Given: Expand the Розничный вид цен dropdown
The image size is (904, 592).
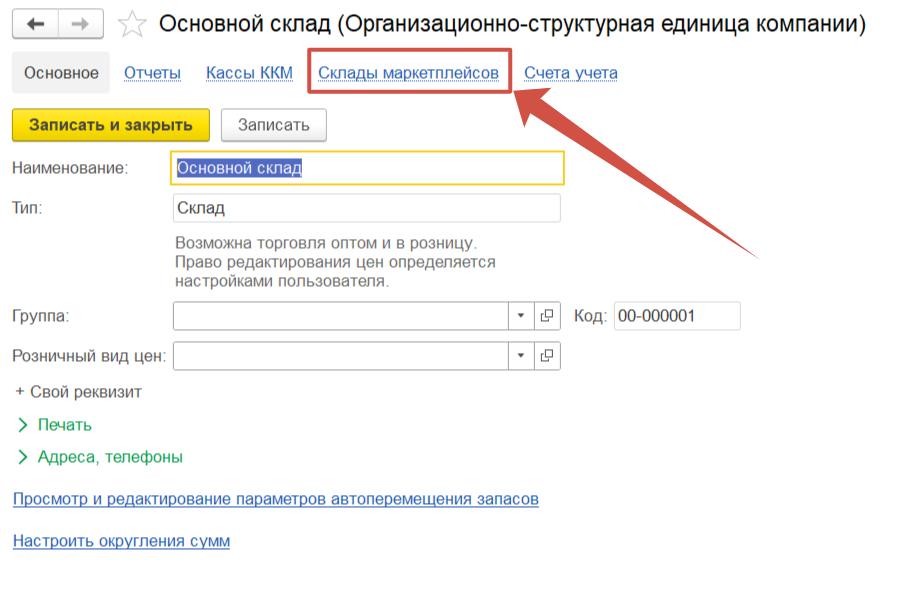Looking at the screenshot, I should pos(521,355).
